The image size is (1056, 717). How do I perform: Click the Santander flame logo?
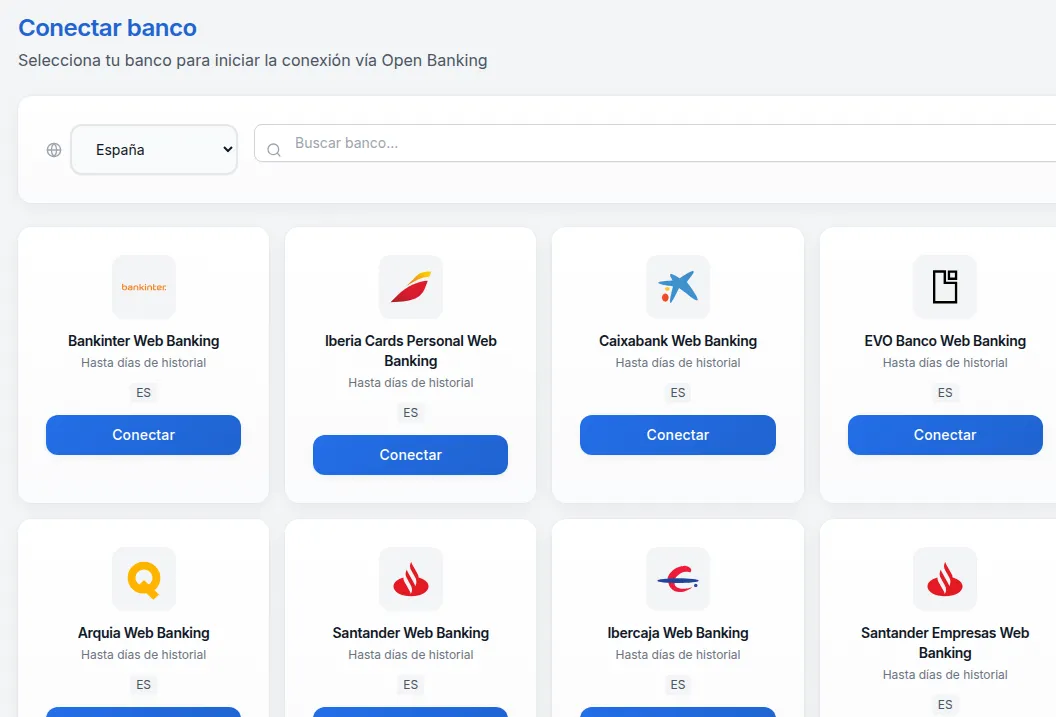click(410, 579)
